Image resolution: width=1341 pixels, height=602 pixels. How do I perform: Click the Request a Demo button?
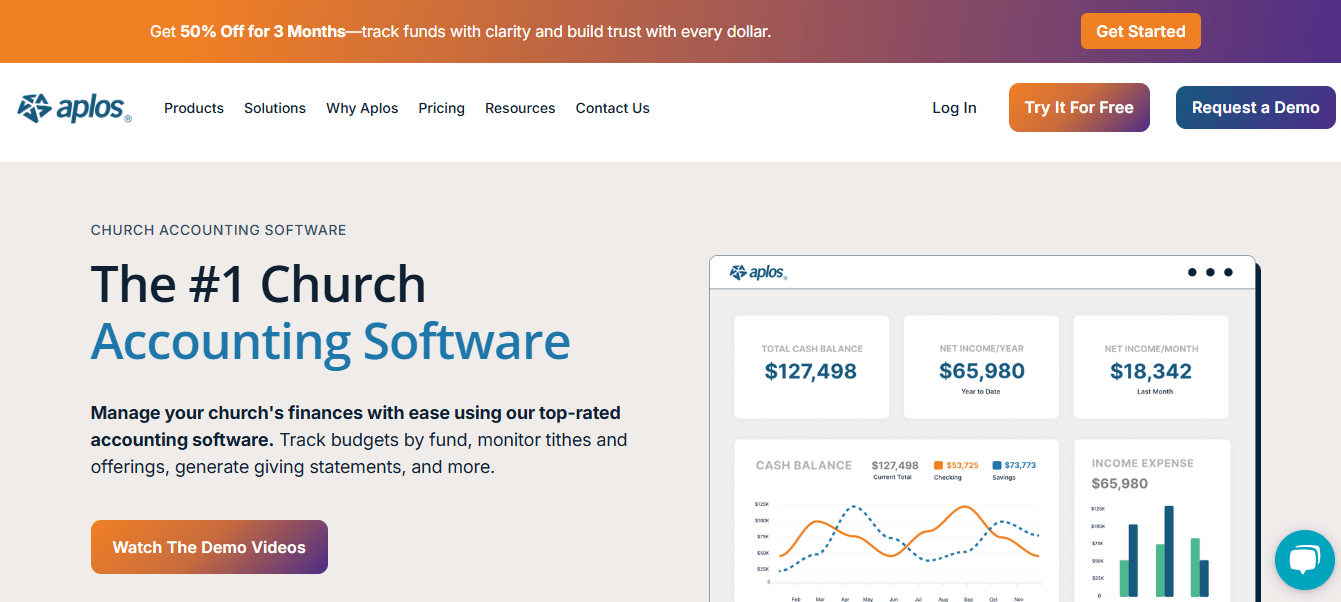(x=1256, y=108)
